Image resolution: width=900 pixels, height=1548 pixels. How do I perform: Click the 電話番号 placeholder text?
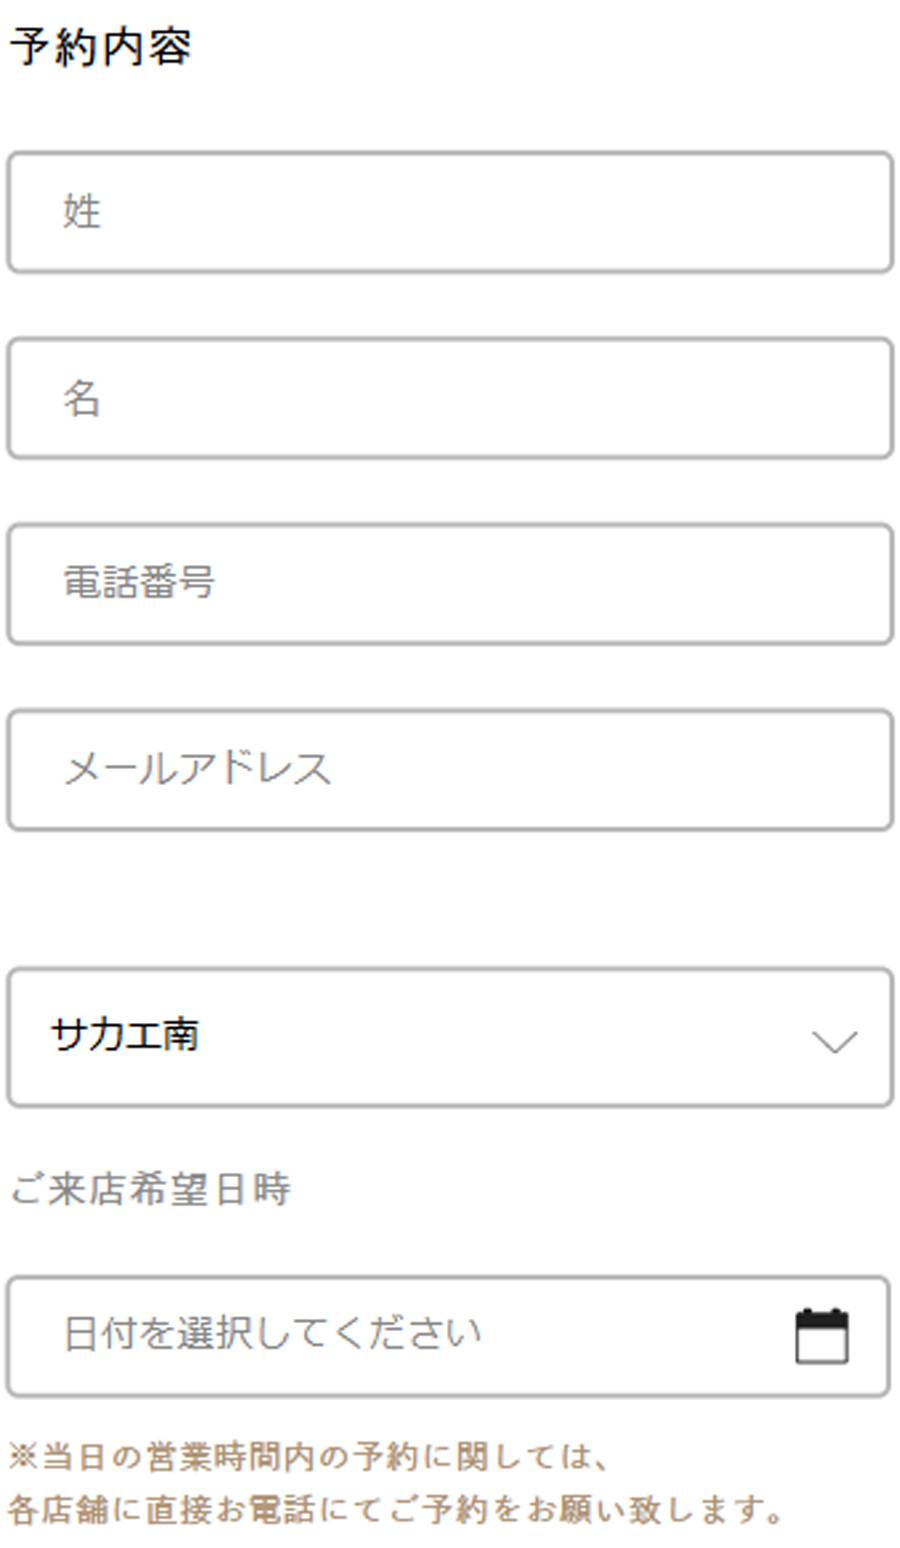pyautogui.click(x=139, y=582)
